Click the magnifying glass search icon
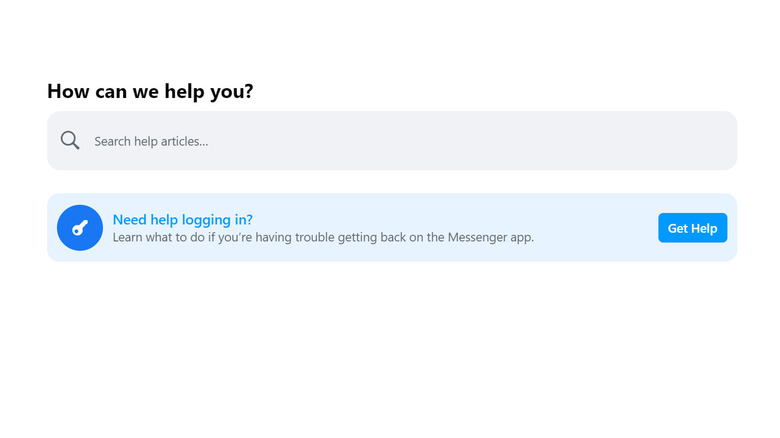 [70, 141]
